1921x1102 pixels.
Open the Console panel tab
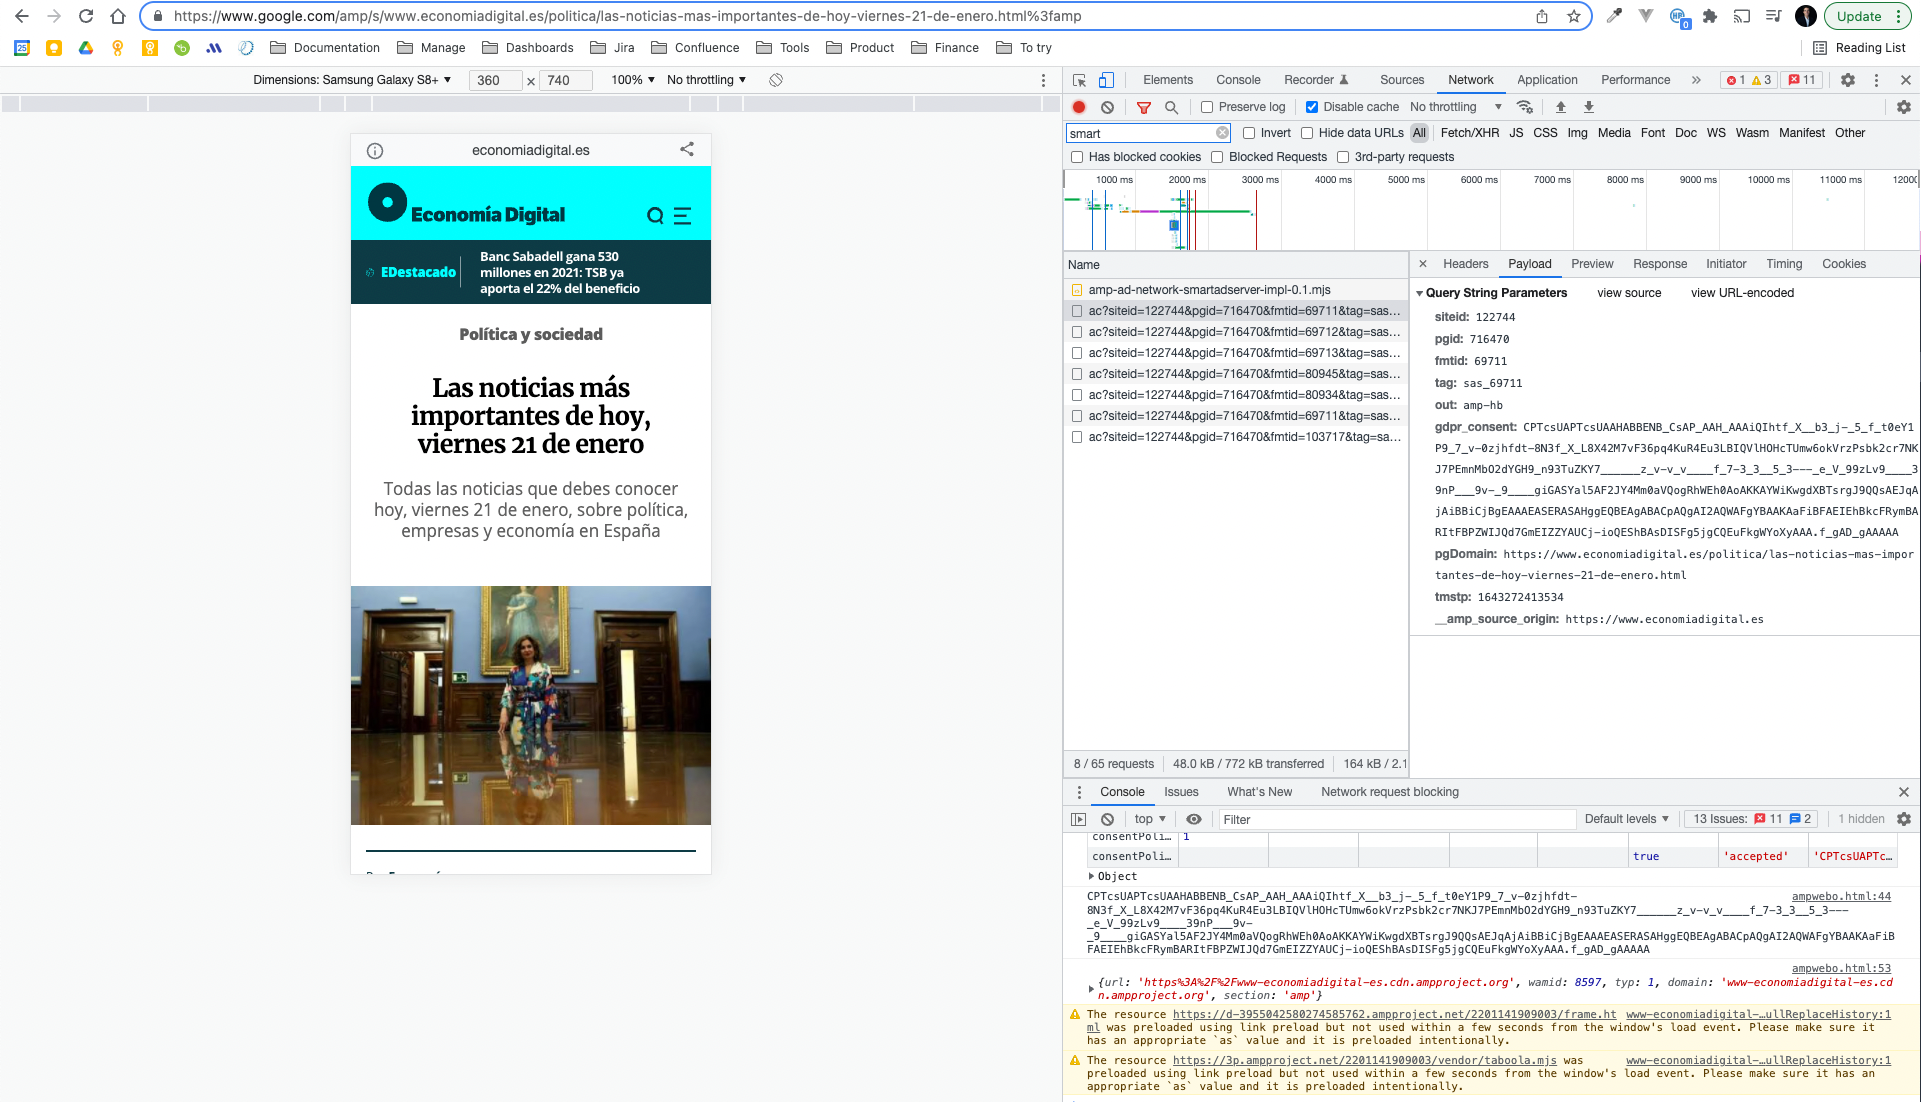click(x=1238, y=80)
